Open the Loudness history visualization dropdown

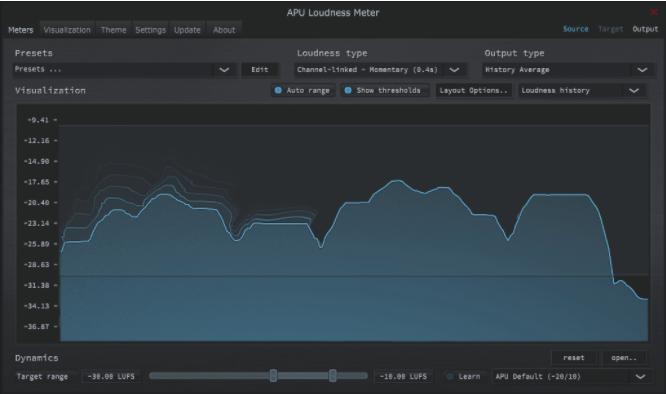(582, 90)
